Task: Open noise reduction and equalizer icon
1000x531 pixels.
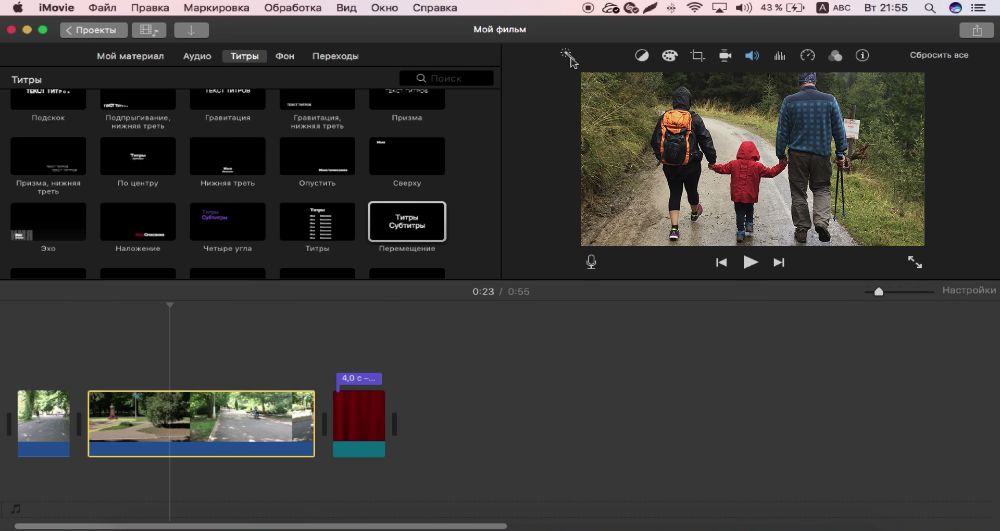Action: (x=780, y=56)
